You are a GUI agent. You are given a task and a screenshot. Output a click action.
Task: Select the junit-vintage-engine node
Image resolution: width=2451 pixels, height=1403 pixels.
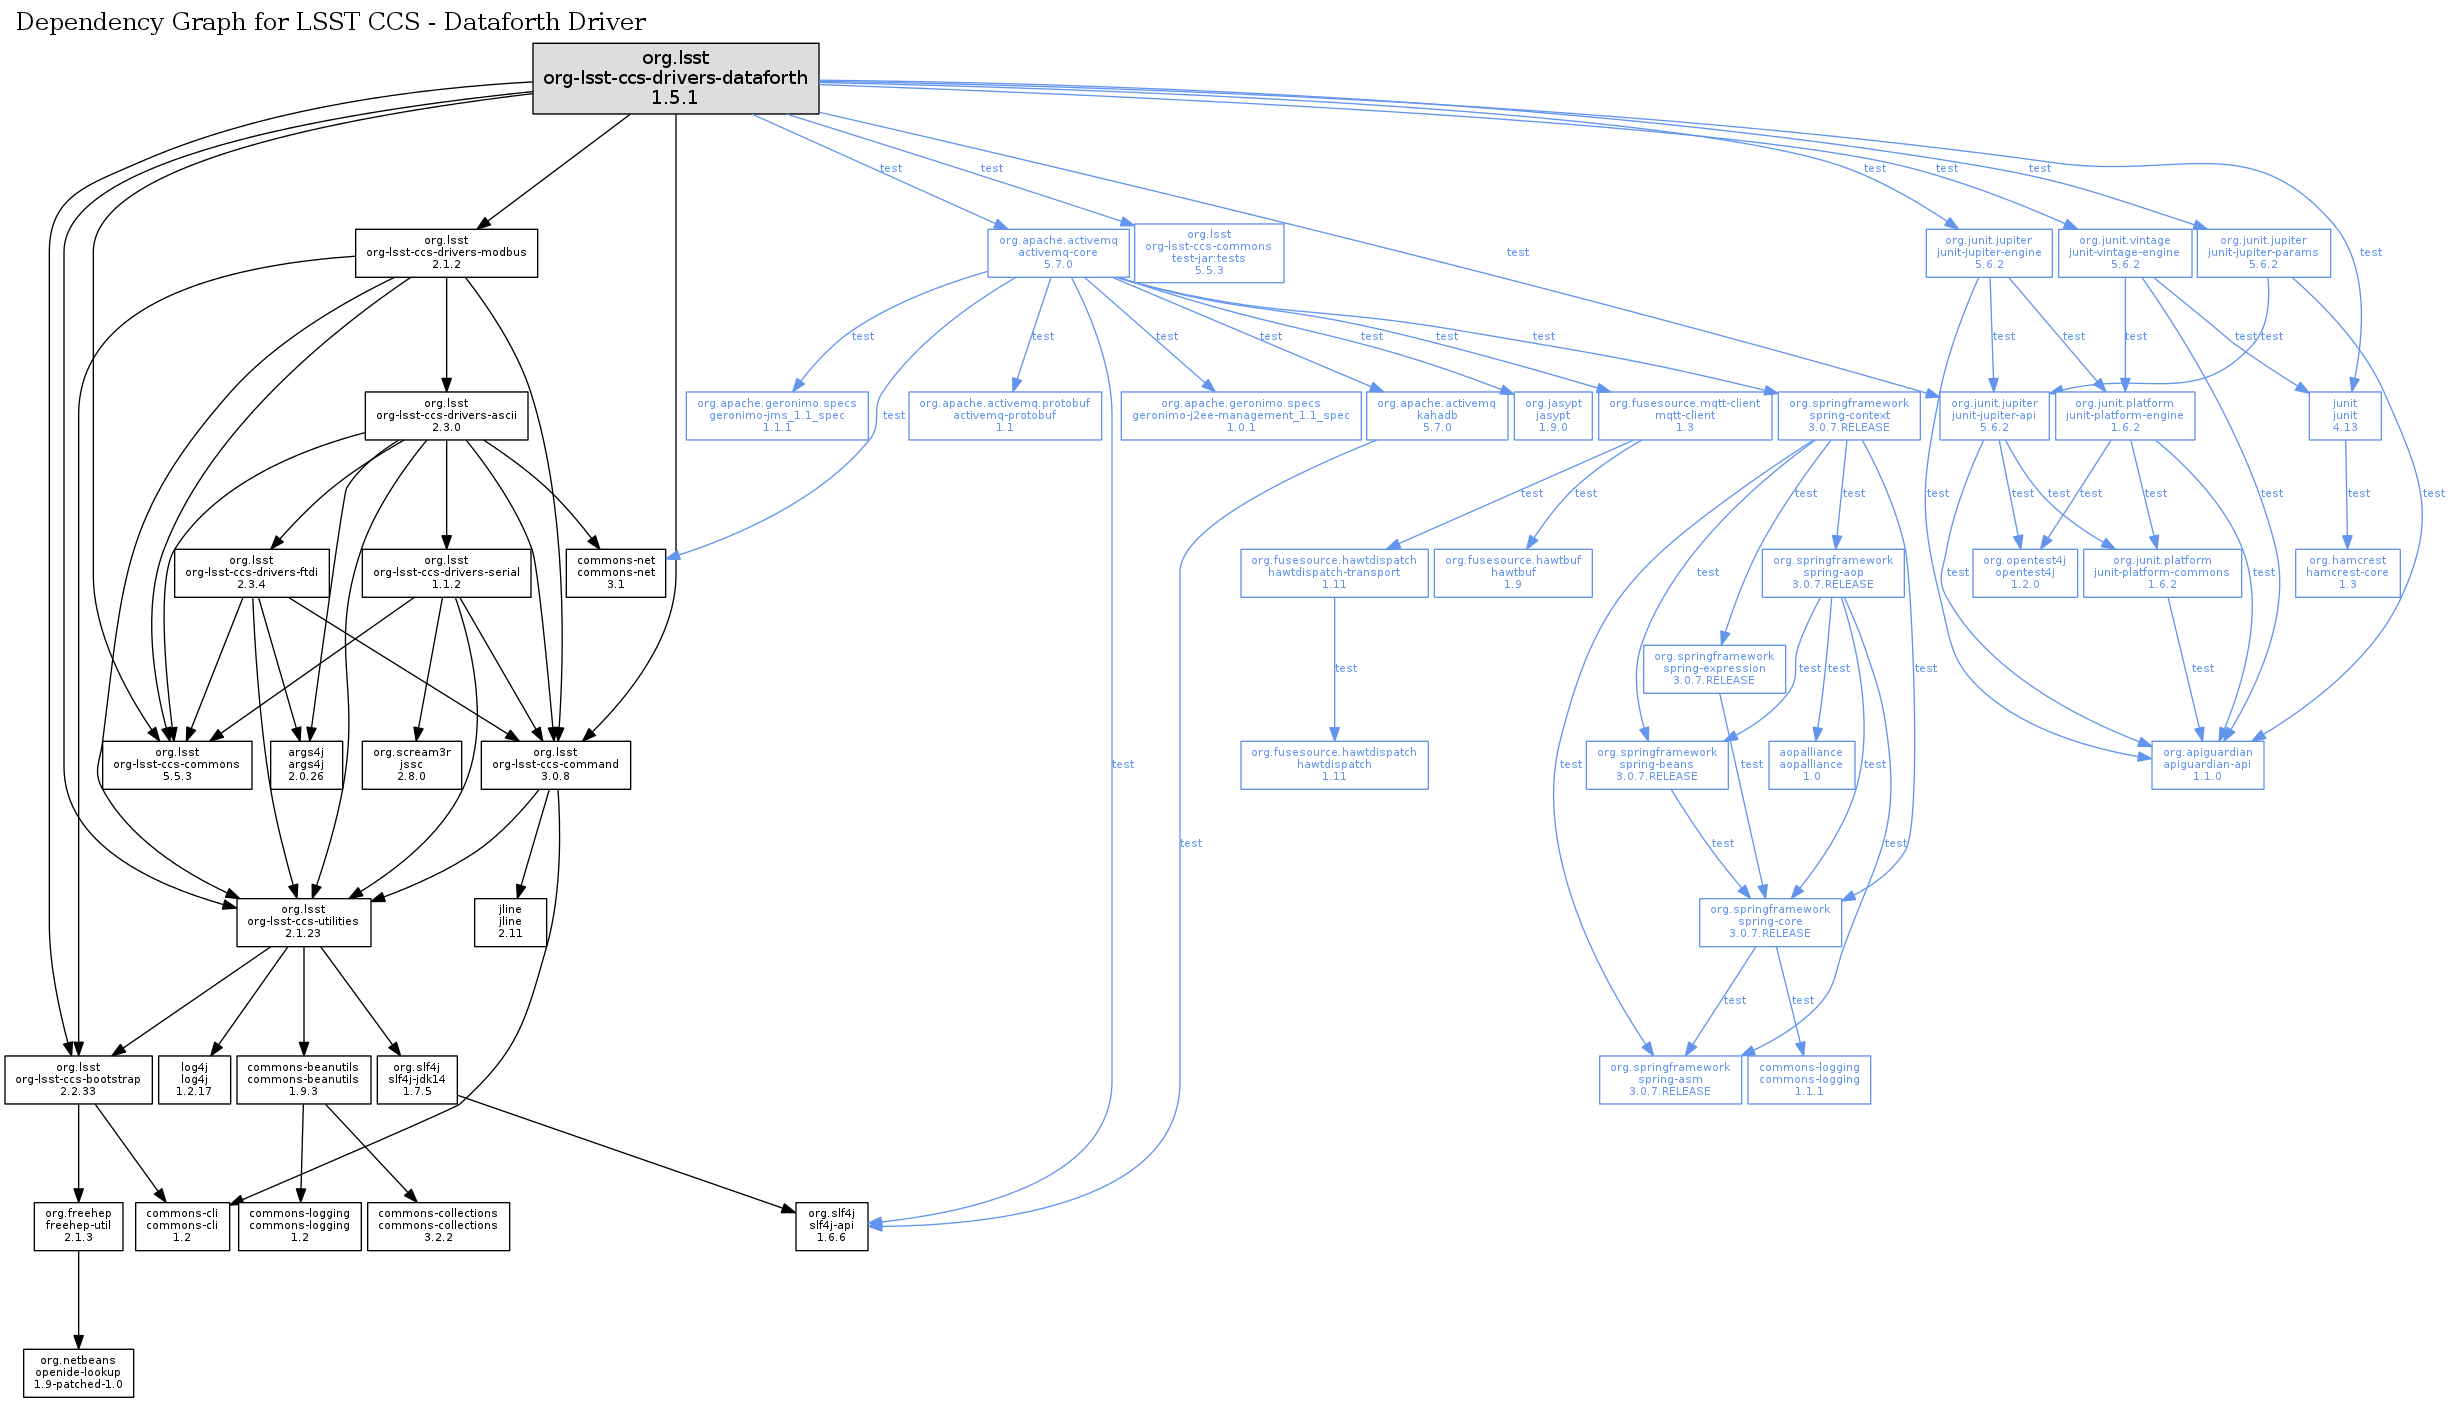(x=2124, y=253)
